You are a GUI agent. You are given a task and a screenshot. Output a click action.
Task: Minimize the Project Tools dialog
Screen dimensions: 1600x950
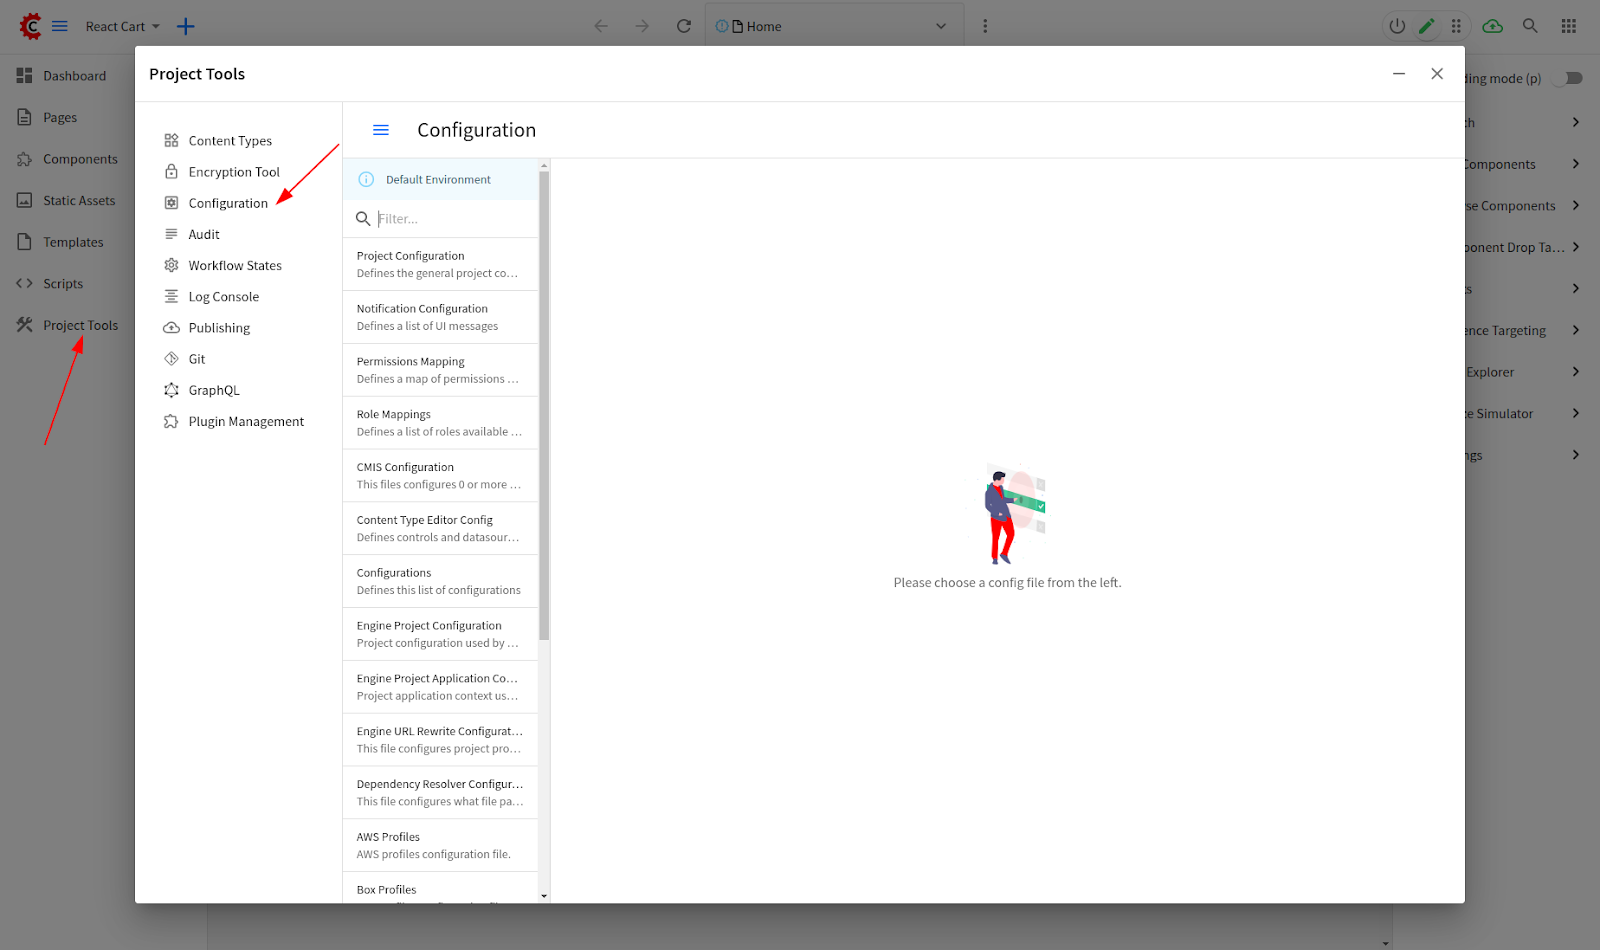point(1399,74)
